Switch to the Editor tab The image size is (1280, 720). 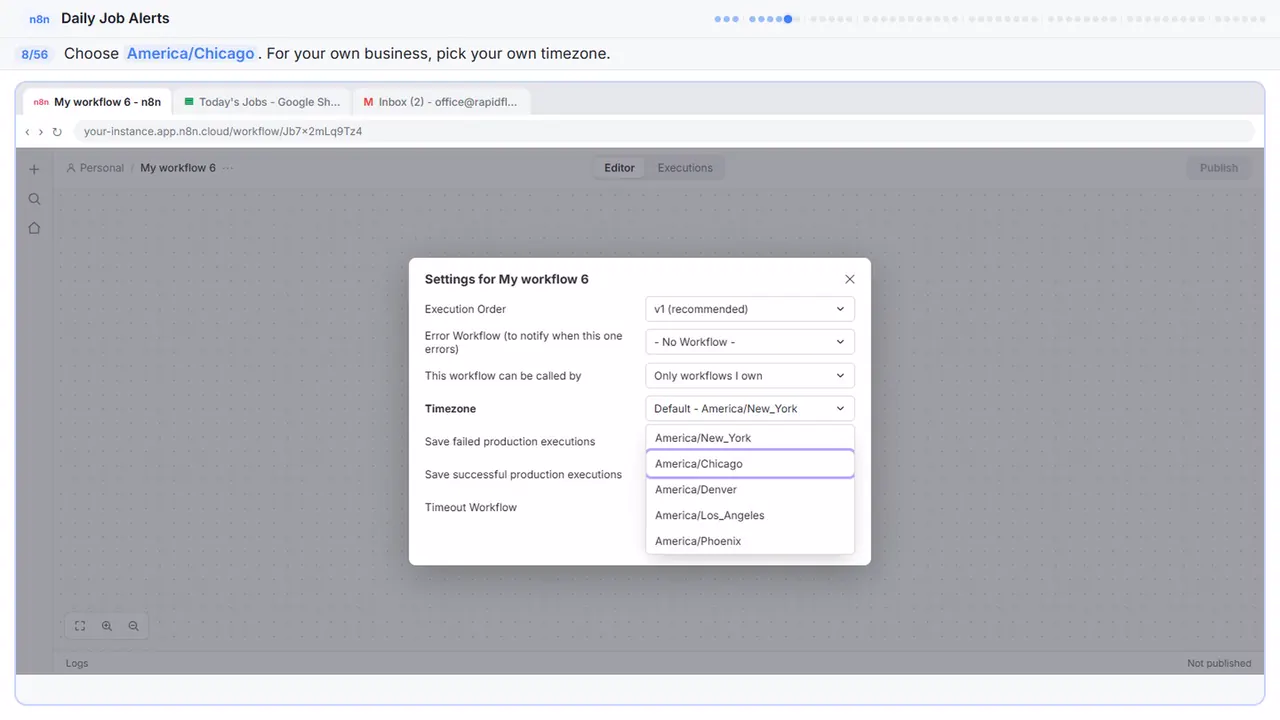(x=619, y=168)
